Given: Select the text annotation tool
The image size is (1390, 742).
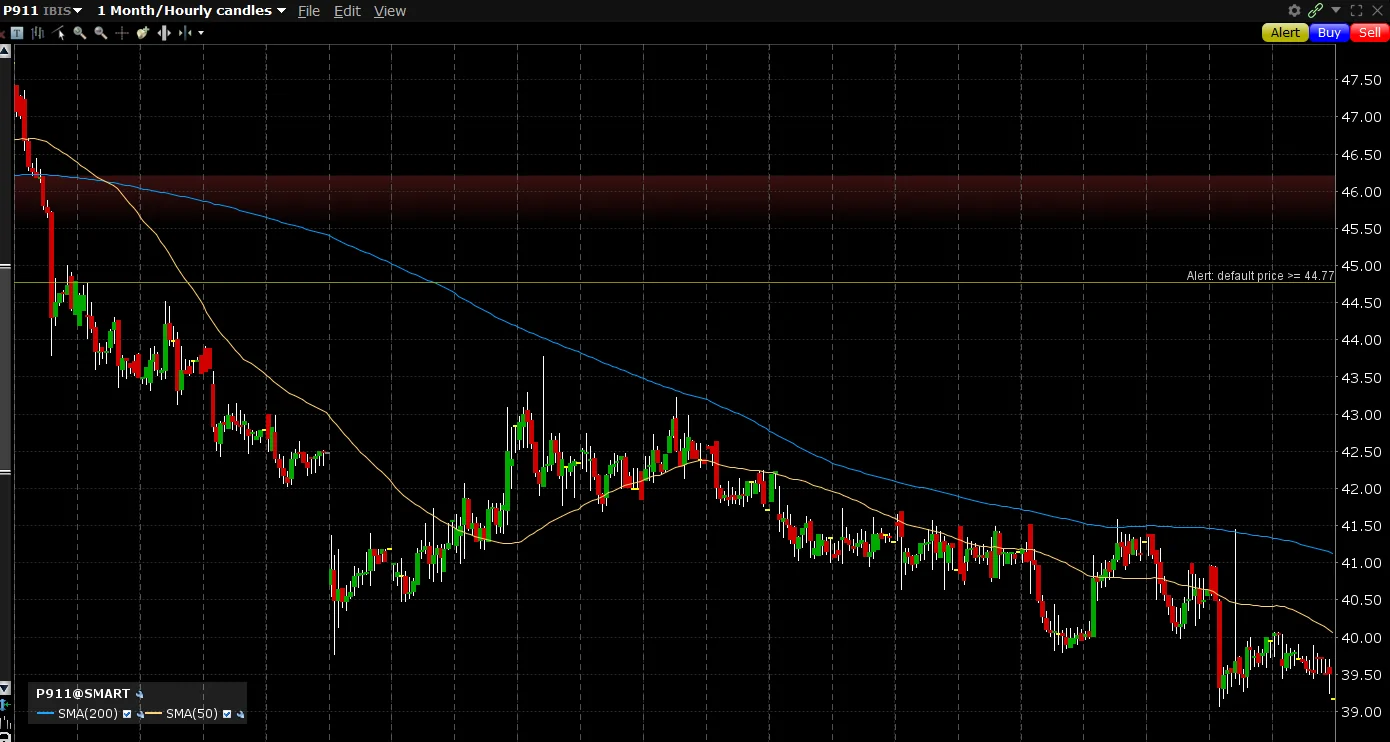Looking at the screenshot, I should tap(17, 33).
